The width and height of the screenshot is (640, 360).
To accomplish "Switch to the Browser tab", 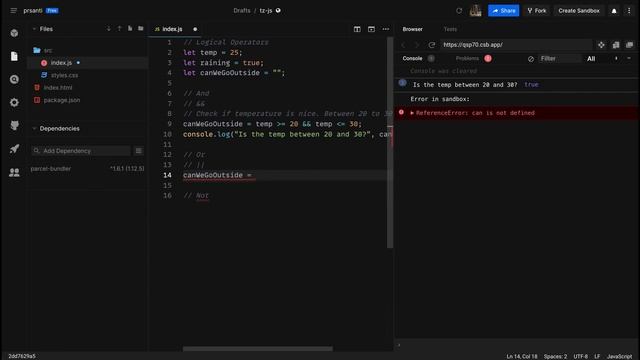I will click(413, 29).
